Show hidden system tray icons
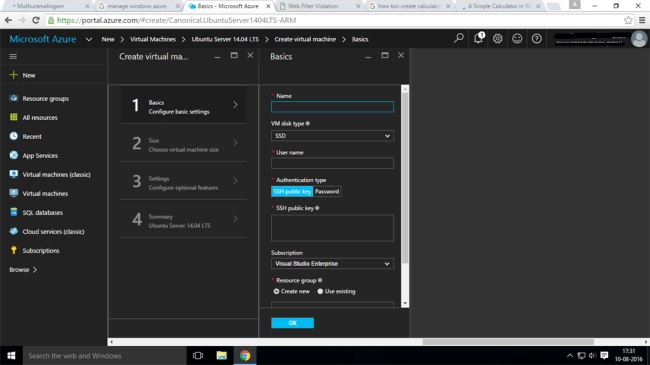The image size is (650, 365). [570, 355]
